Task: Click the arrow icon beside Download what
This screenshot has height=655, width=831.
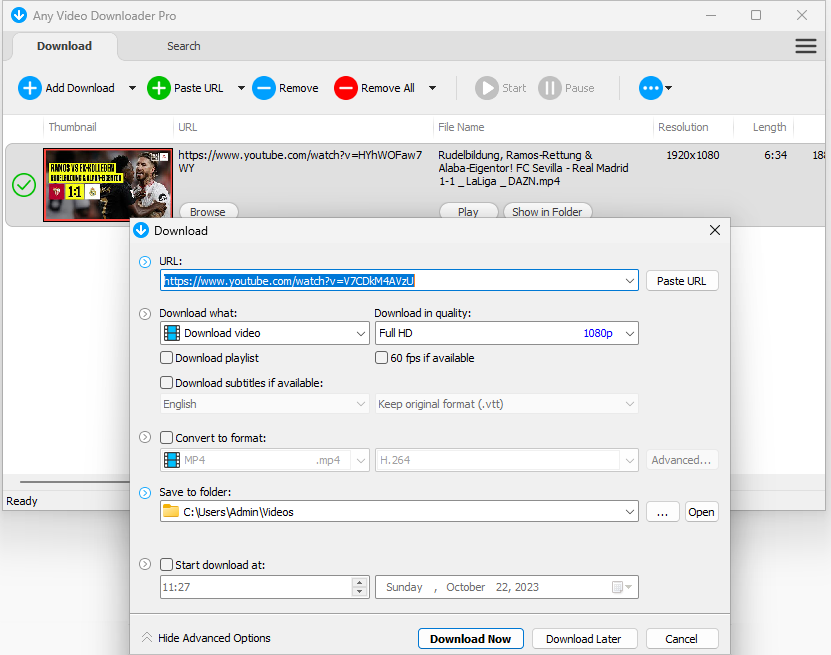Action: click(x=145, y=314)
